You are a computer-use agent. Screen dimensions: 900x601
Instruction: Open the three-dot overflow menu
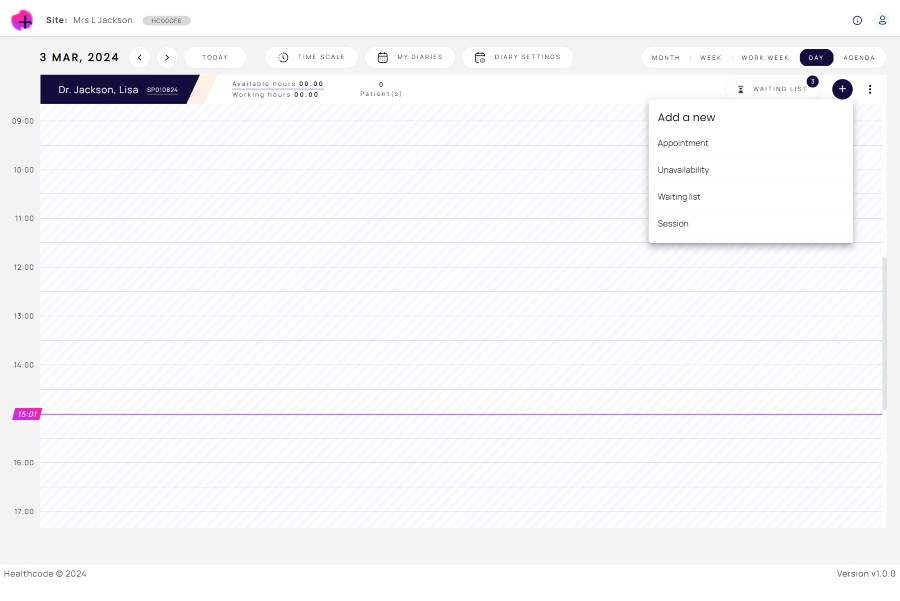click(x=870, y=89)
